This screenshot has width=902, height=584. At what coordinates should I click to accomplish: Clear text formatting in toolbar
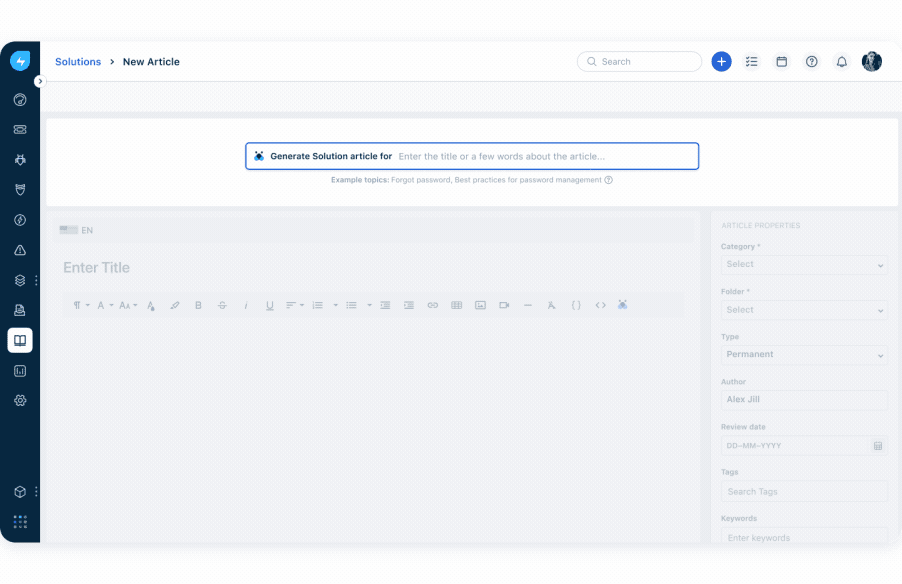pyautogui.click(x=552, y=306)
